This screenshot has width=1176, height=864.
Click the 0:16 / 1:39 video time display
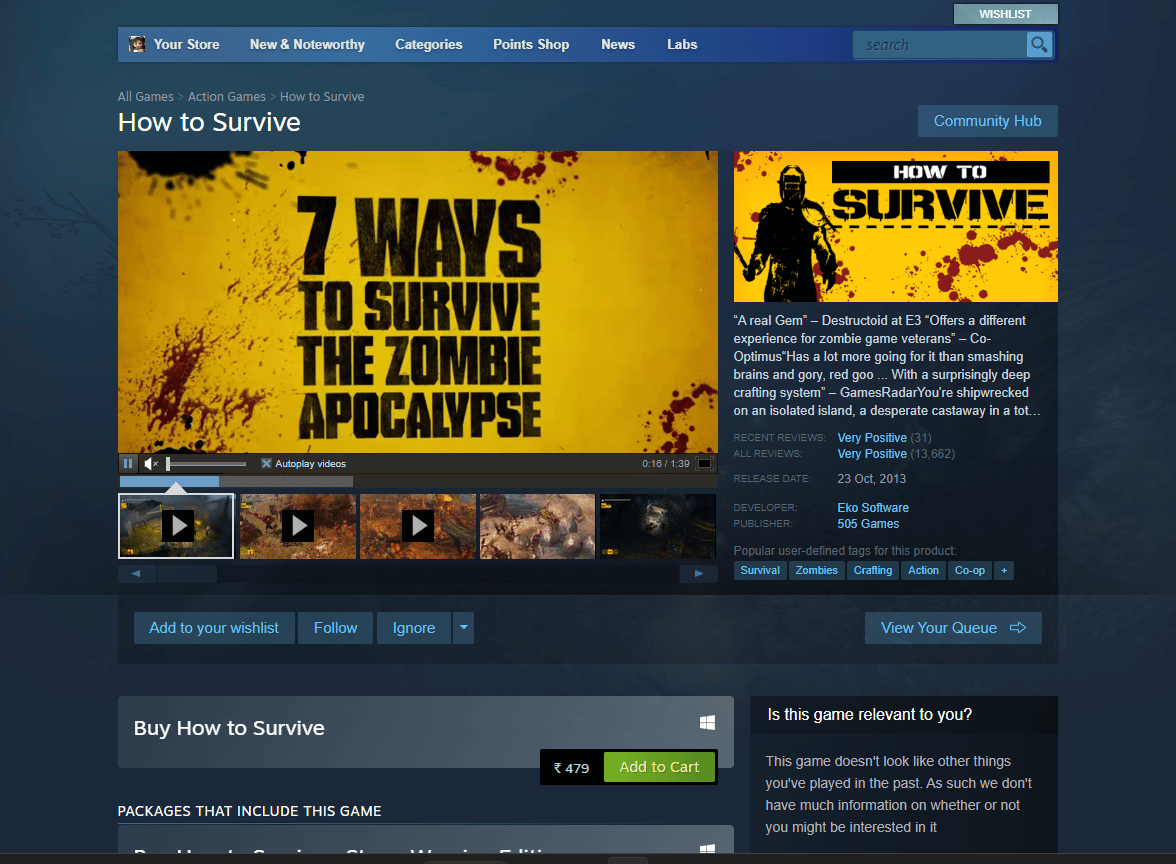point(665,464)
